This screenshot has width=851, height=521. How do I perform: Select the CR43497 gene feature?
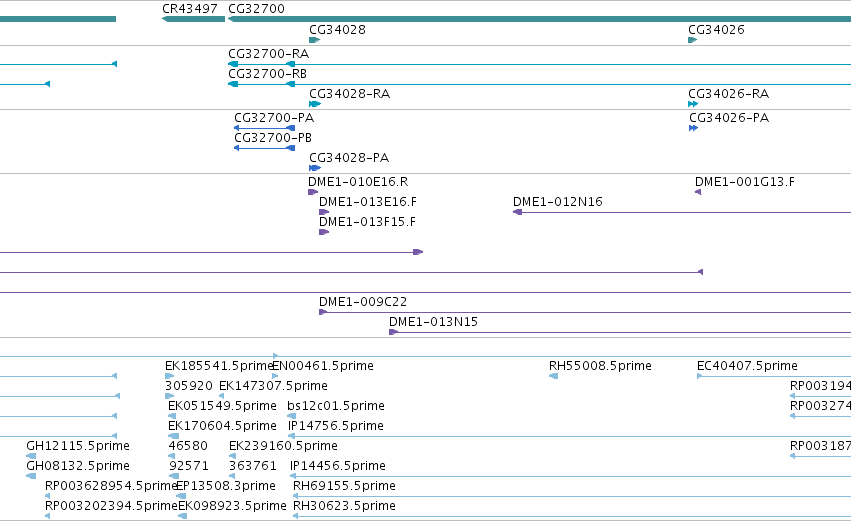coord(193,19)
